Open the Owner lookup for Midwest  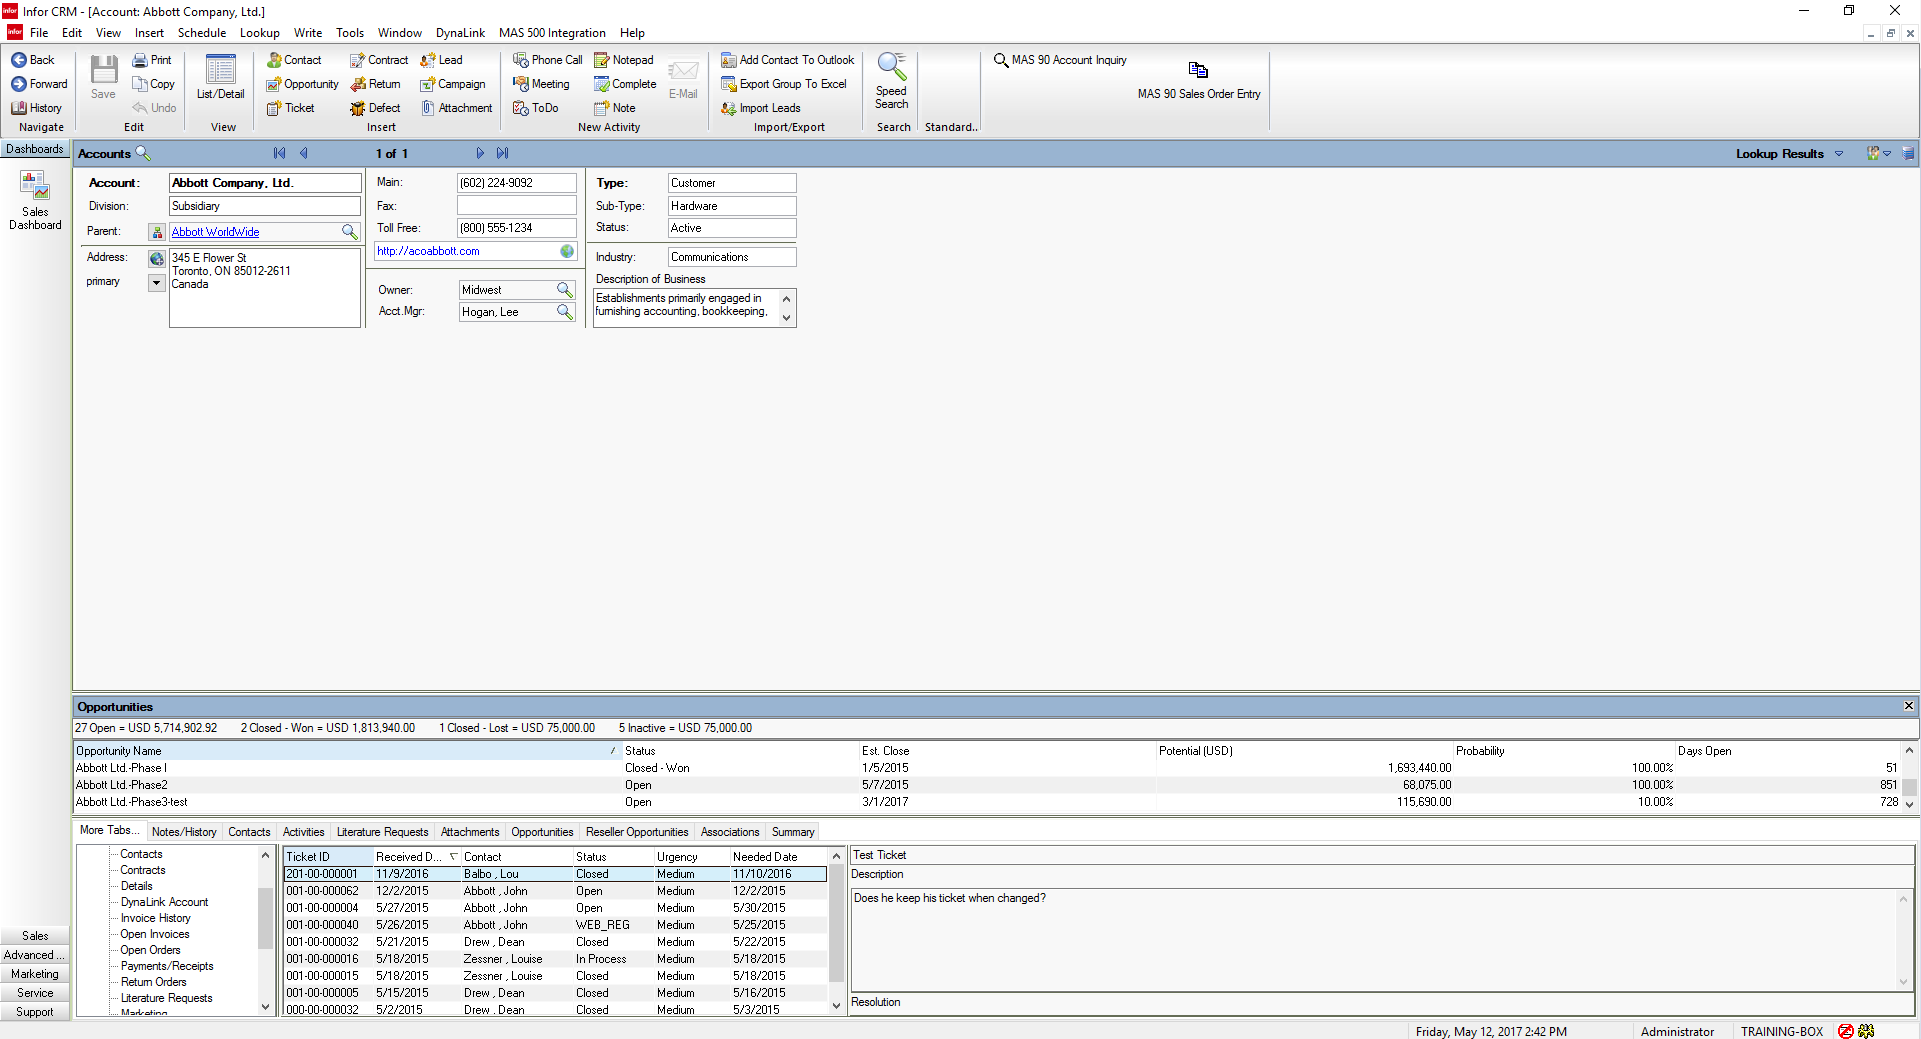pyautogui.click(x=565, y=290)
